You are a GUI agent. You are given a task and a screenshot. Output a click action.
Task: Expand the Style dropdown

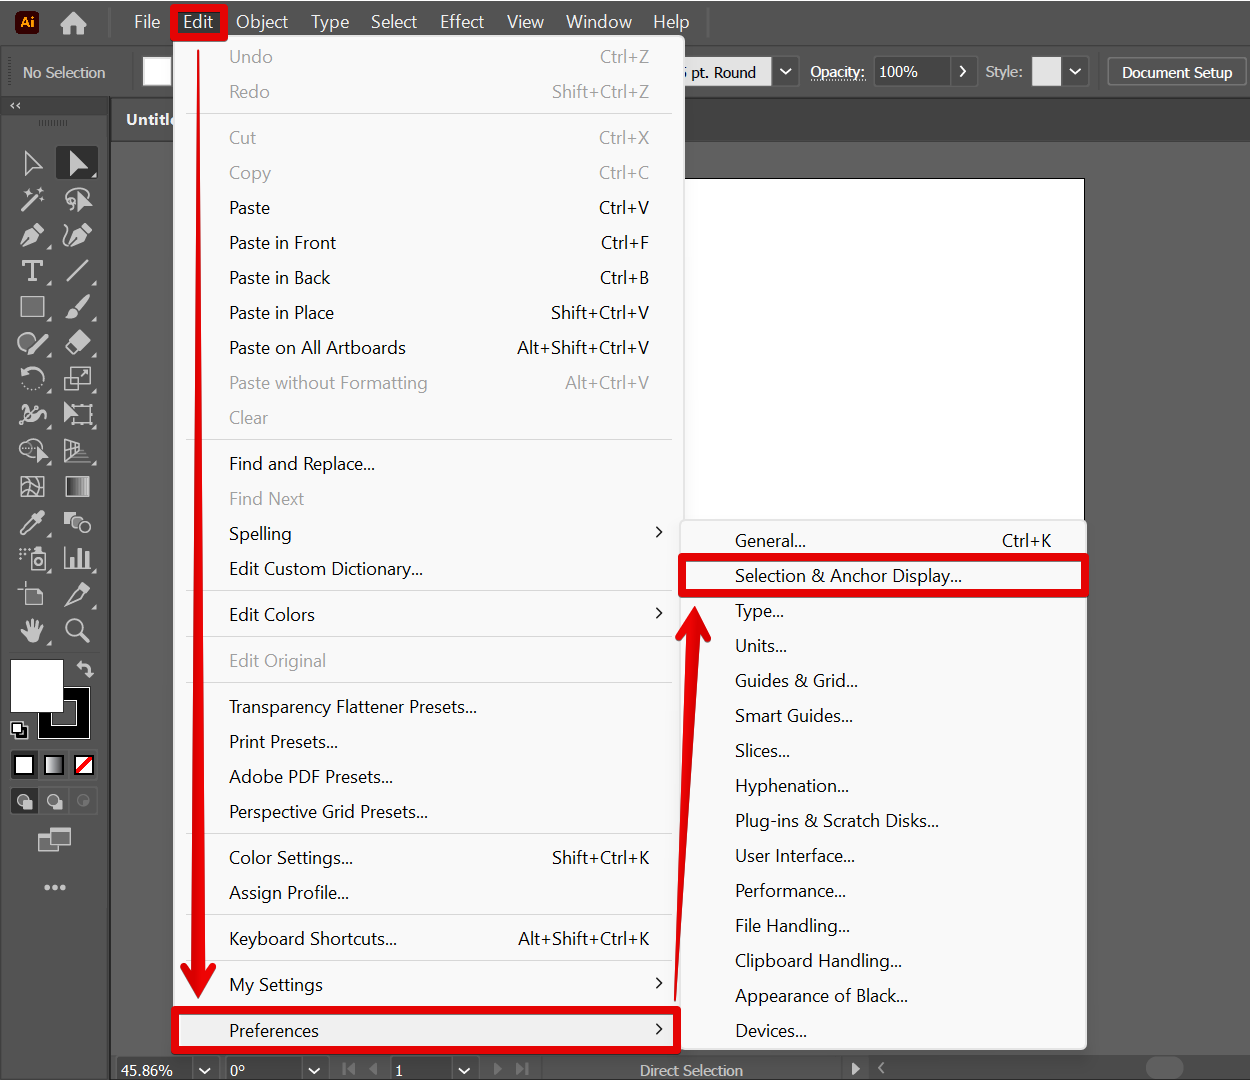pyautogui.click(x=1075, y=72)
